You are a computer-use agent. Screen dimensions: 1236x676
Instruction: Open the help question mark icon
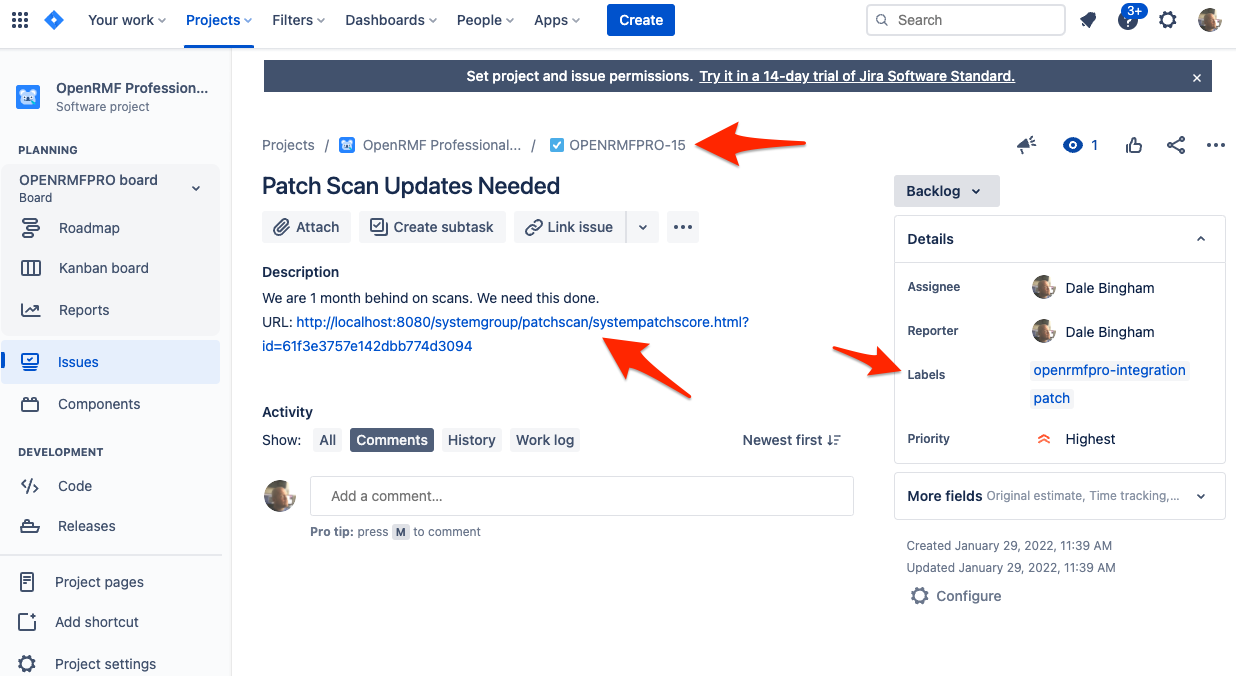click(1128, 20)
